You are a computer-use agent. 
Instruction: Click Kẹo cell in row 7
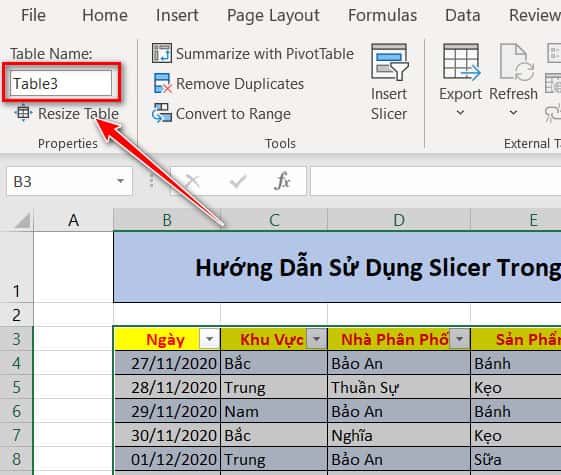516,435
